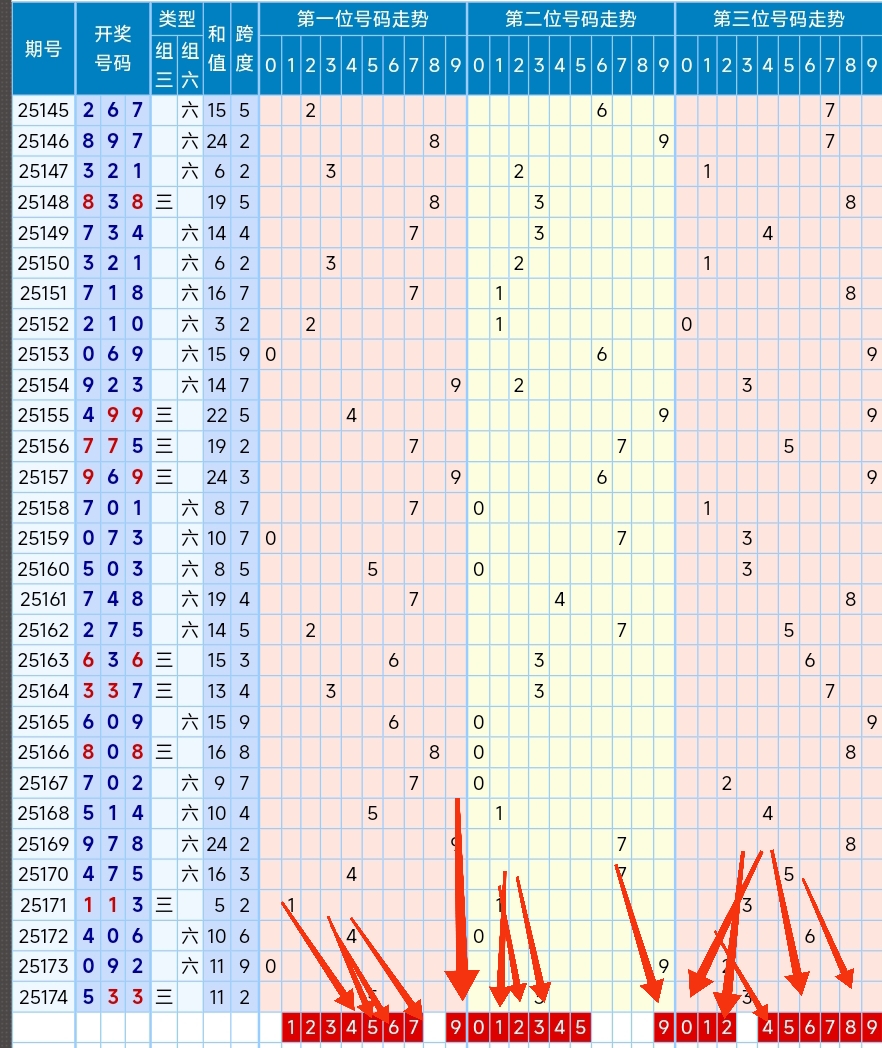Image resolution: width=882 pixels, height=1048 pixels.
Task: Click sum value 22 in row 25155
Action: (216, 416)
